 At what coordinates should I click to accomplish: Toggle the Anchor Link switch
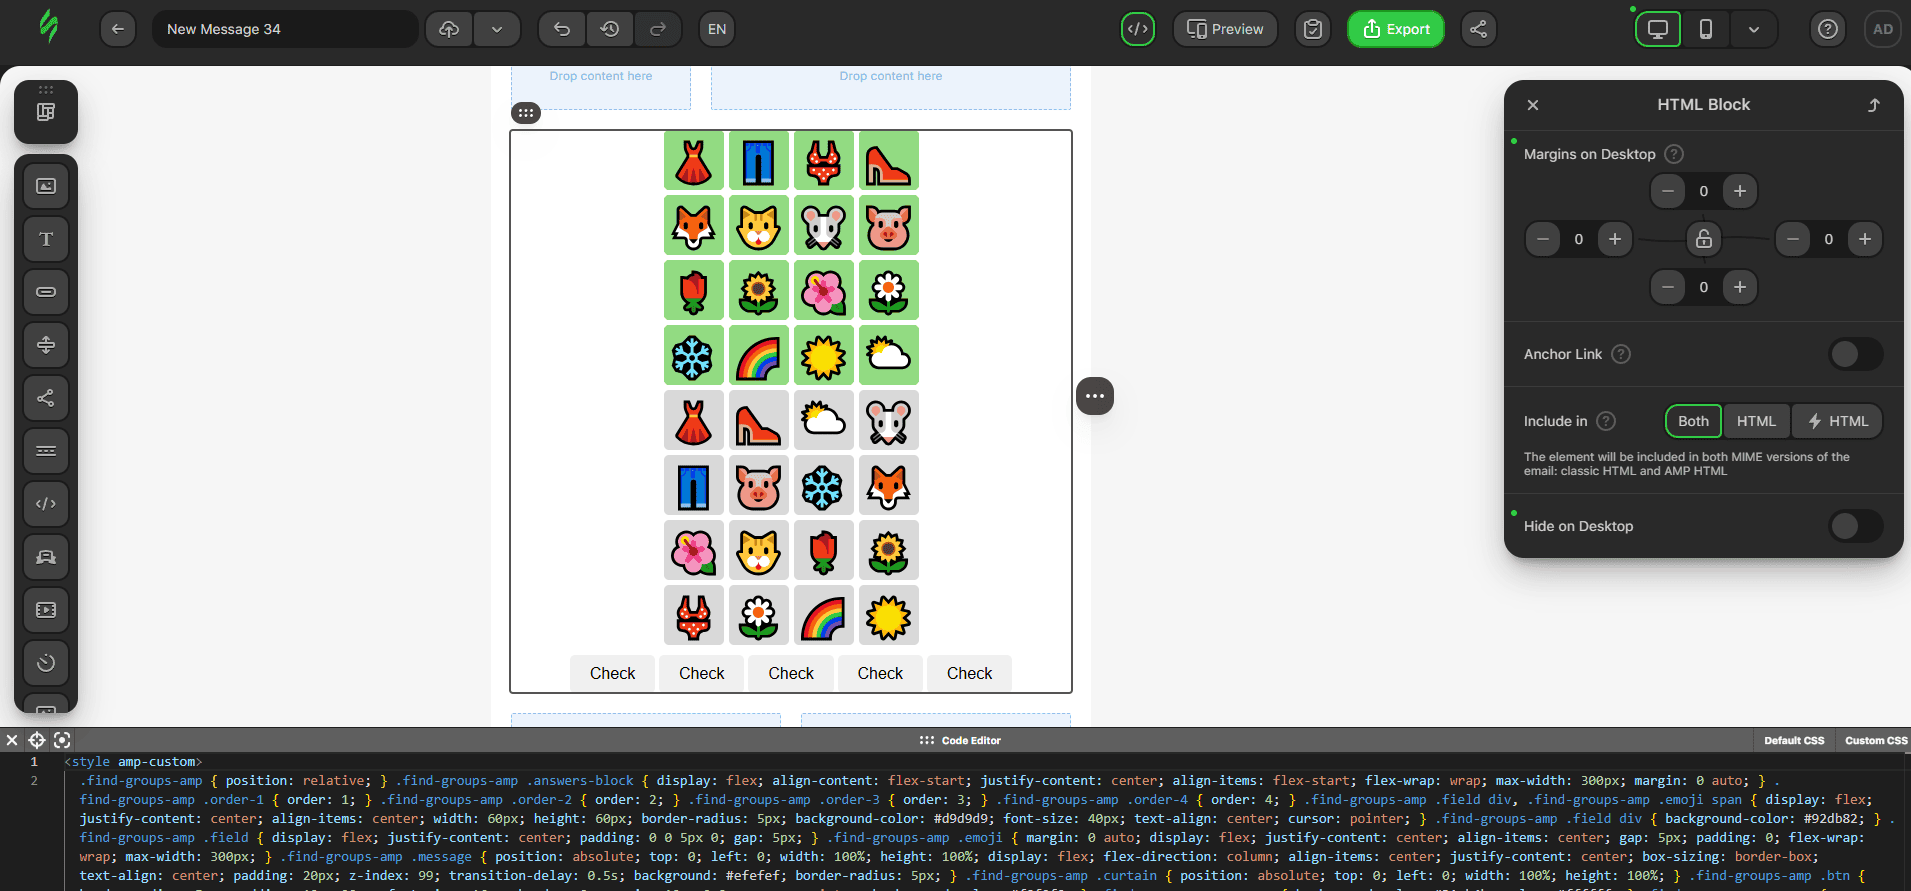[1855, 354]
